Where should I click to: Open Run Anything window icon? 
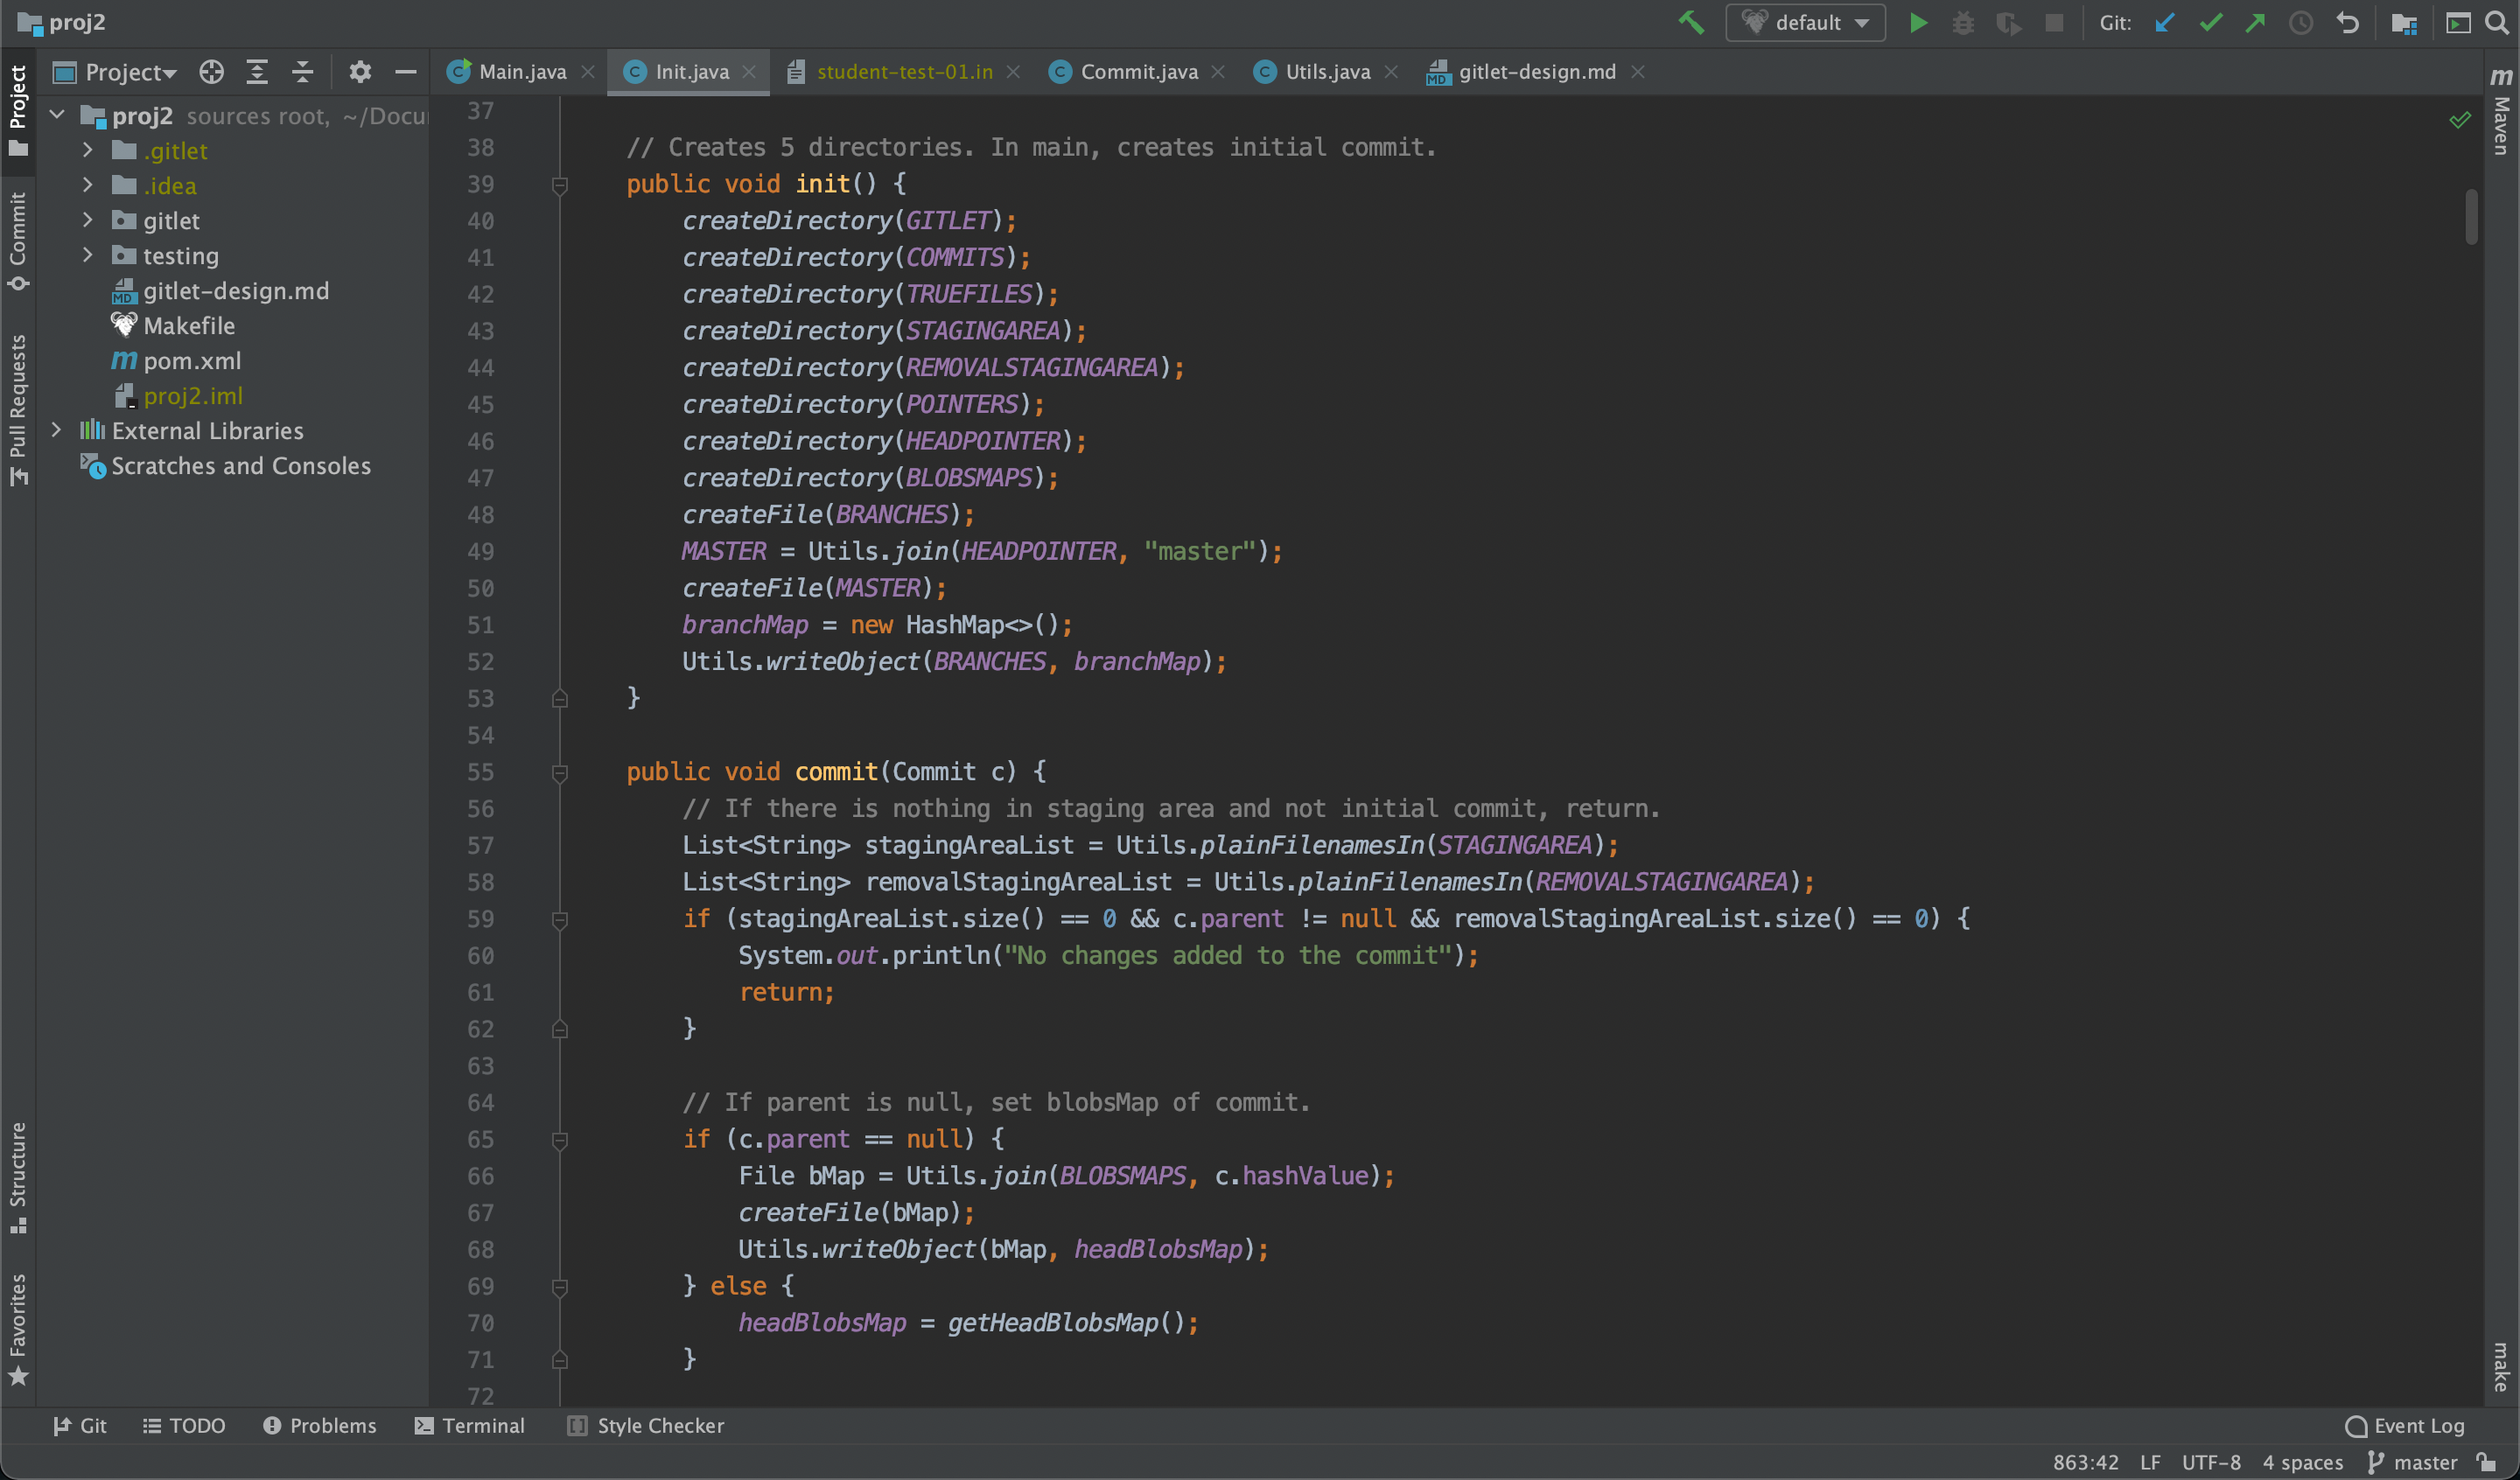tap(2457, 22)
